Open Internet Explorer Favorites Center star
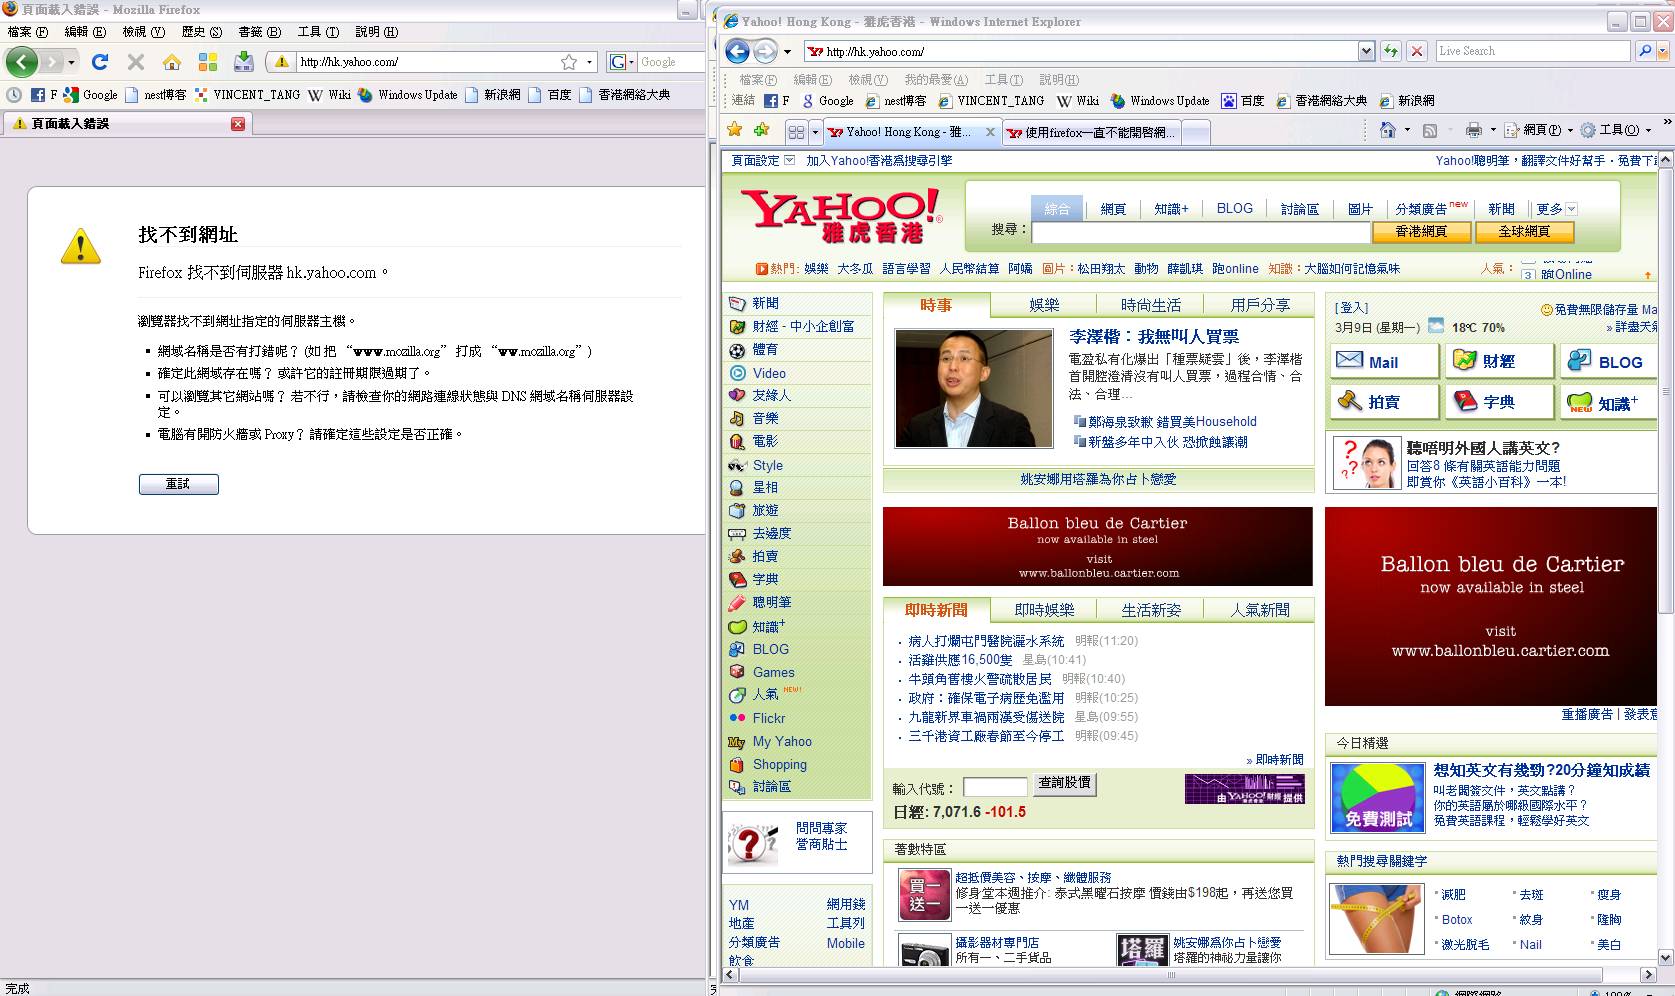The width and height of the screenshot is (1675, 996). [735, 130]
